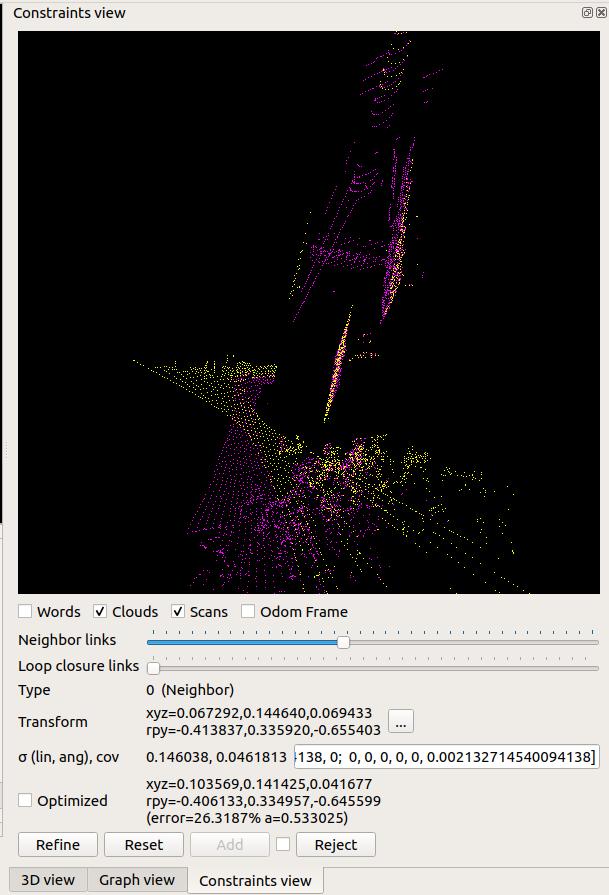
Task: Click the Neighbor links slider handle
Action: (x=343, y=642)
